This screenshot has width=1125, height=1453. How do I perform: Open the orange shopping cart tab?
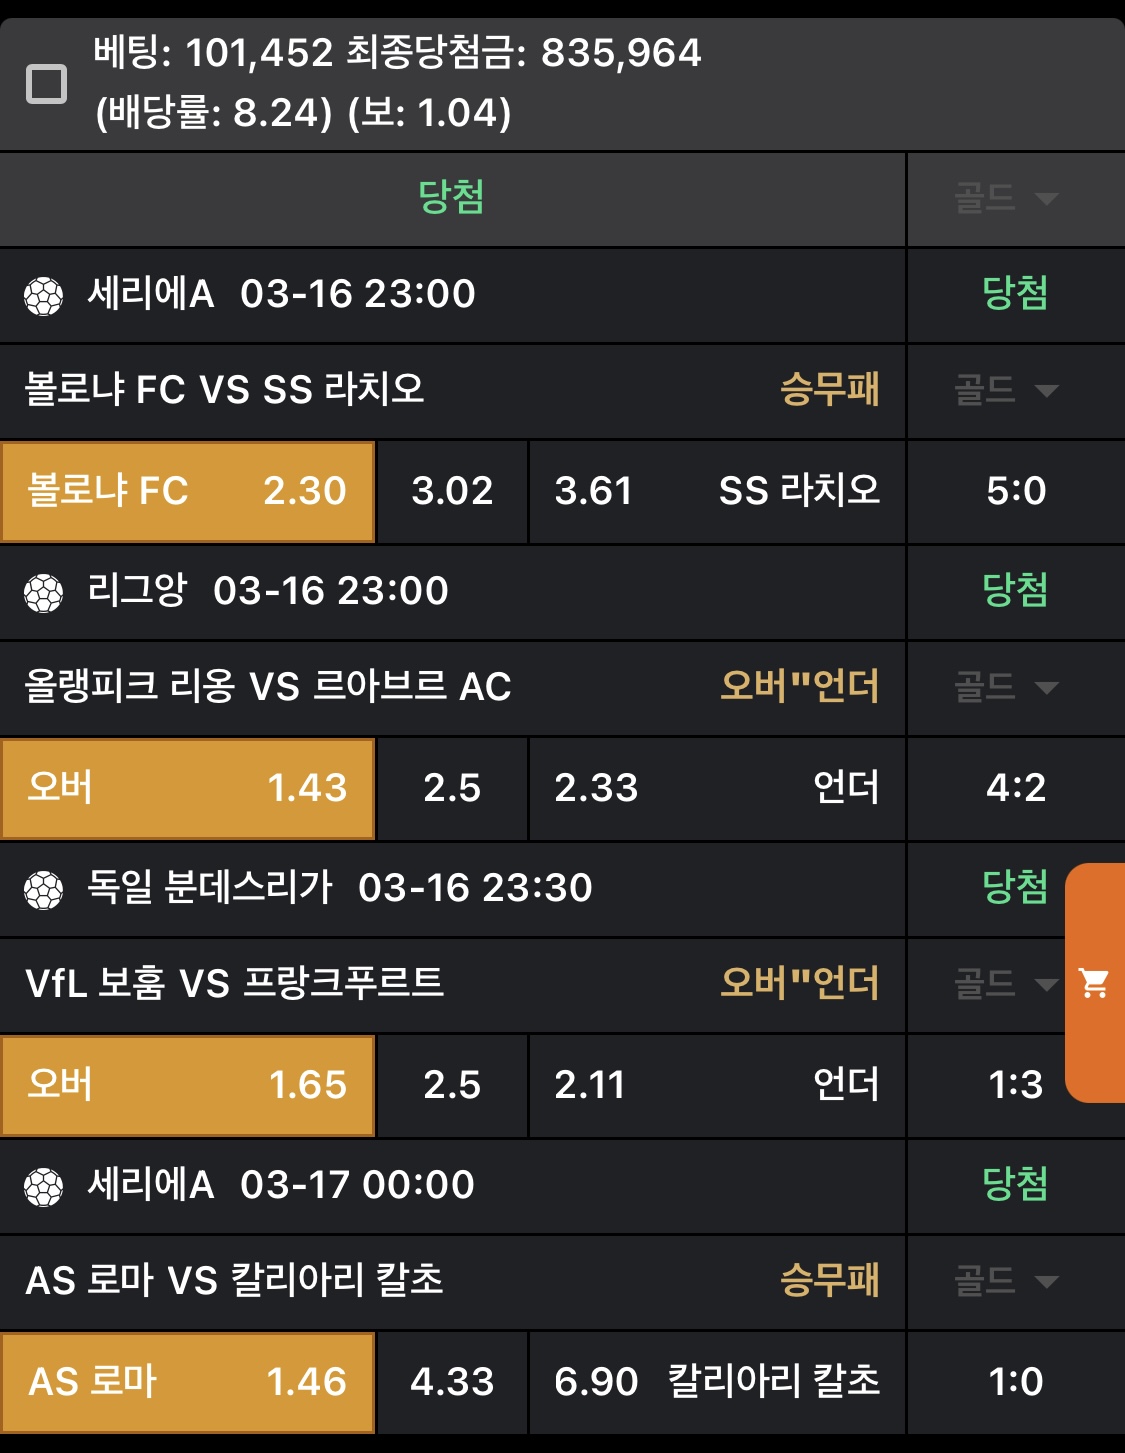pos(1095,983)
